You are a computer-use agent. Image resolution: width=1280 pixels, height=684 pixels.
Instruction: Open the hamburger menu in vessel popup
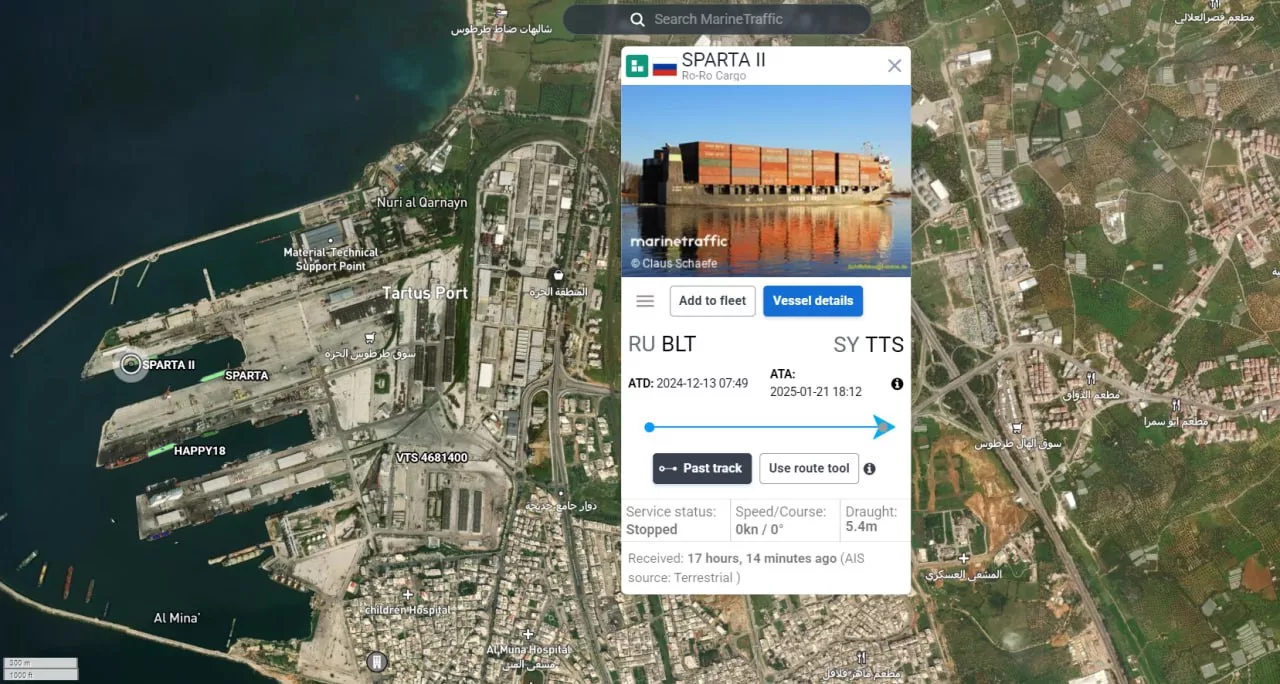tap(645, 301)
